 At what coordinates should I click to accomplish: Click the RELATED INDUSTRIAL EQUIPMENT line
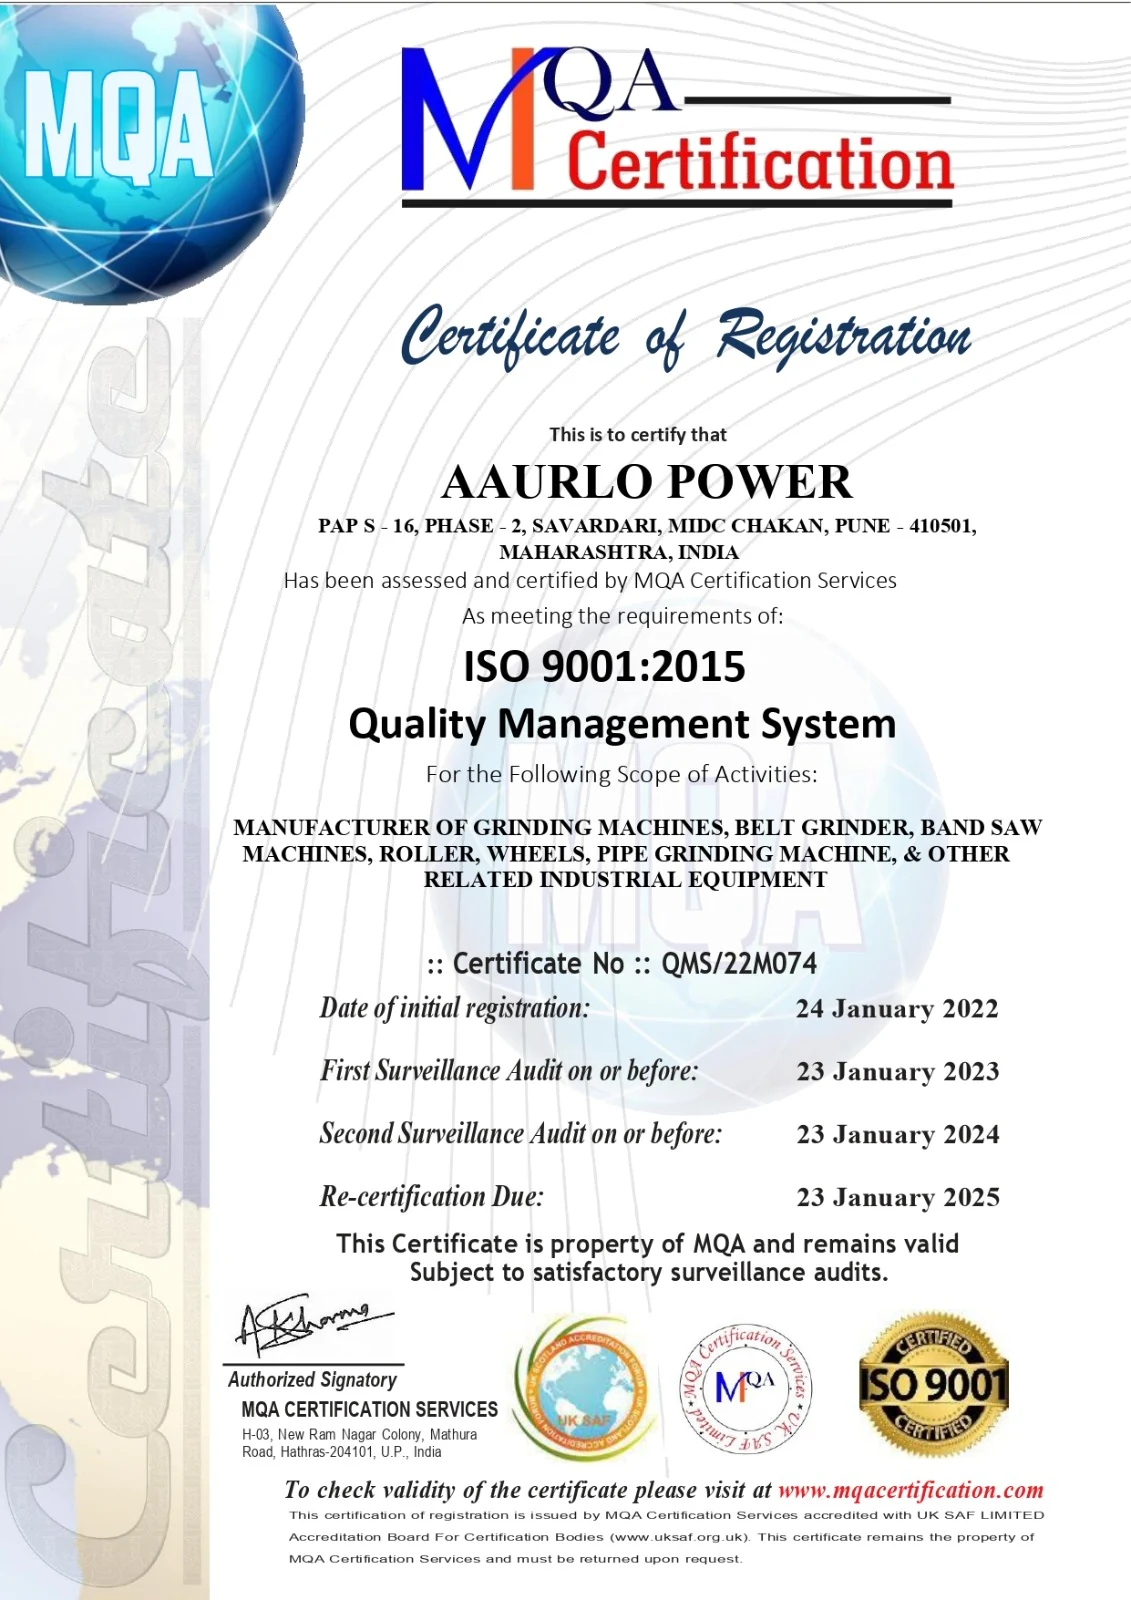[x=626, y=880]
